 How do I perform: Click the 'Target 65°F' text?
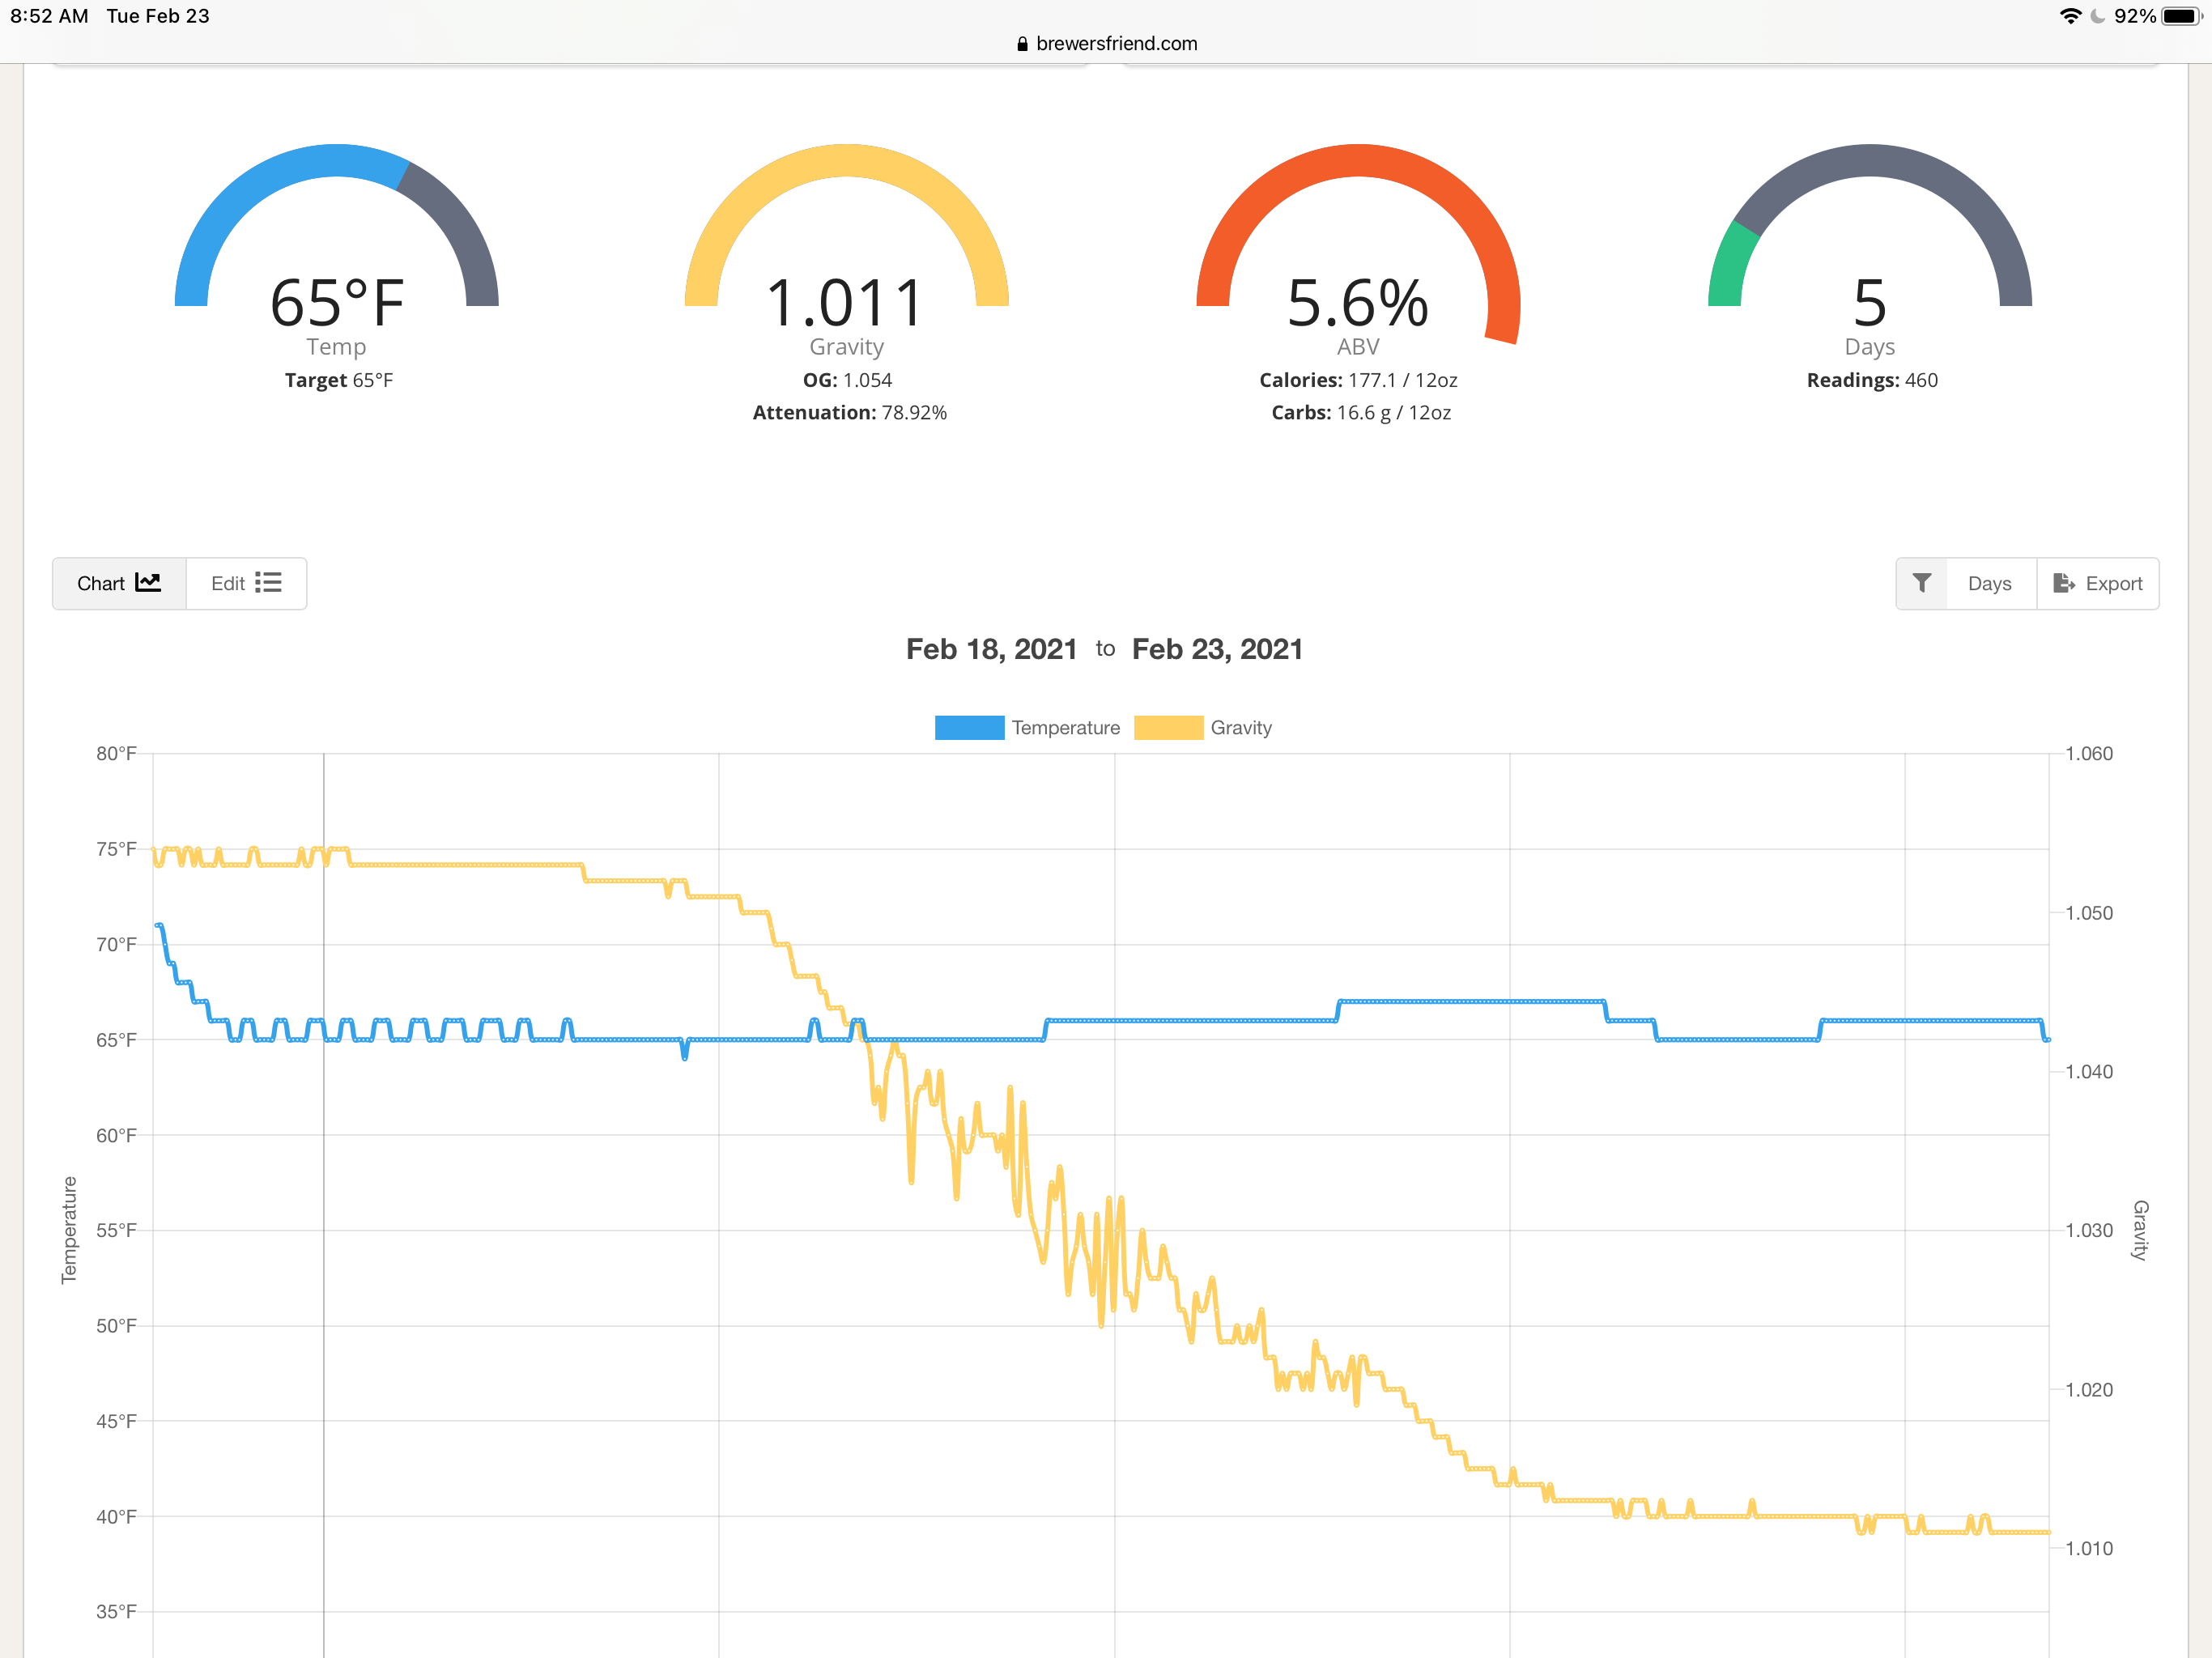point(338,380)
